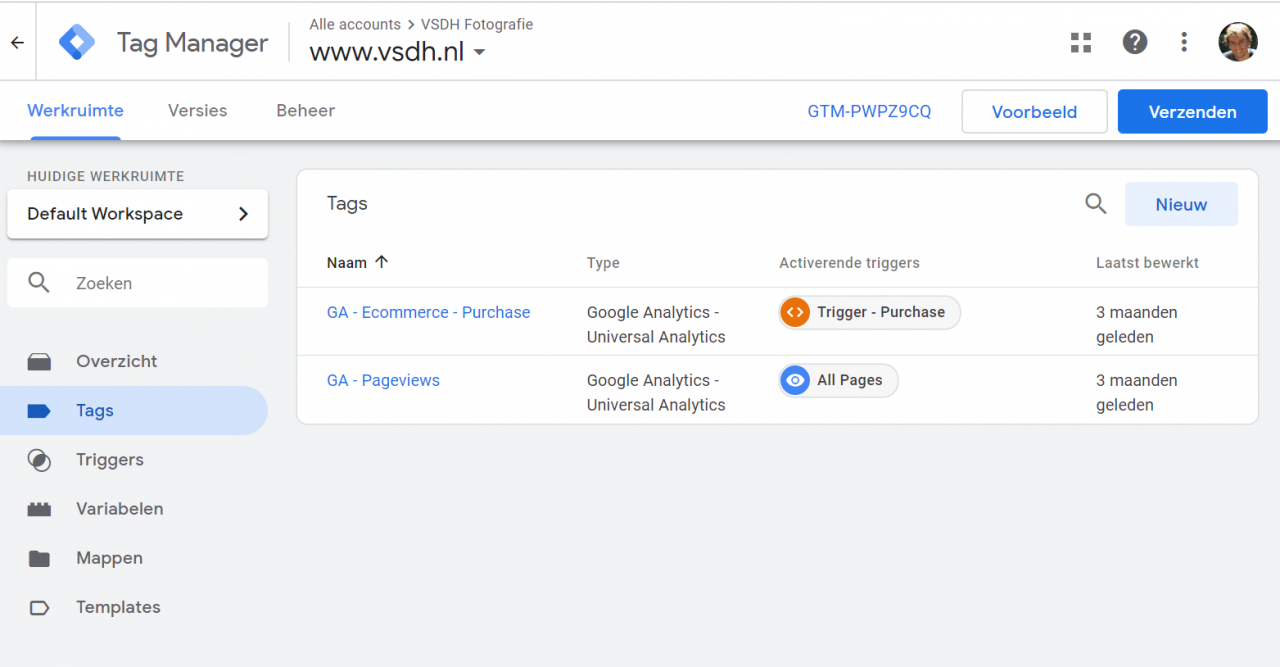The height and width of the screenshot is (667, 1280).
Task: Click the magnifier icon in Zoeken box
Action: (x=39, y=283)
